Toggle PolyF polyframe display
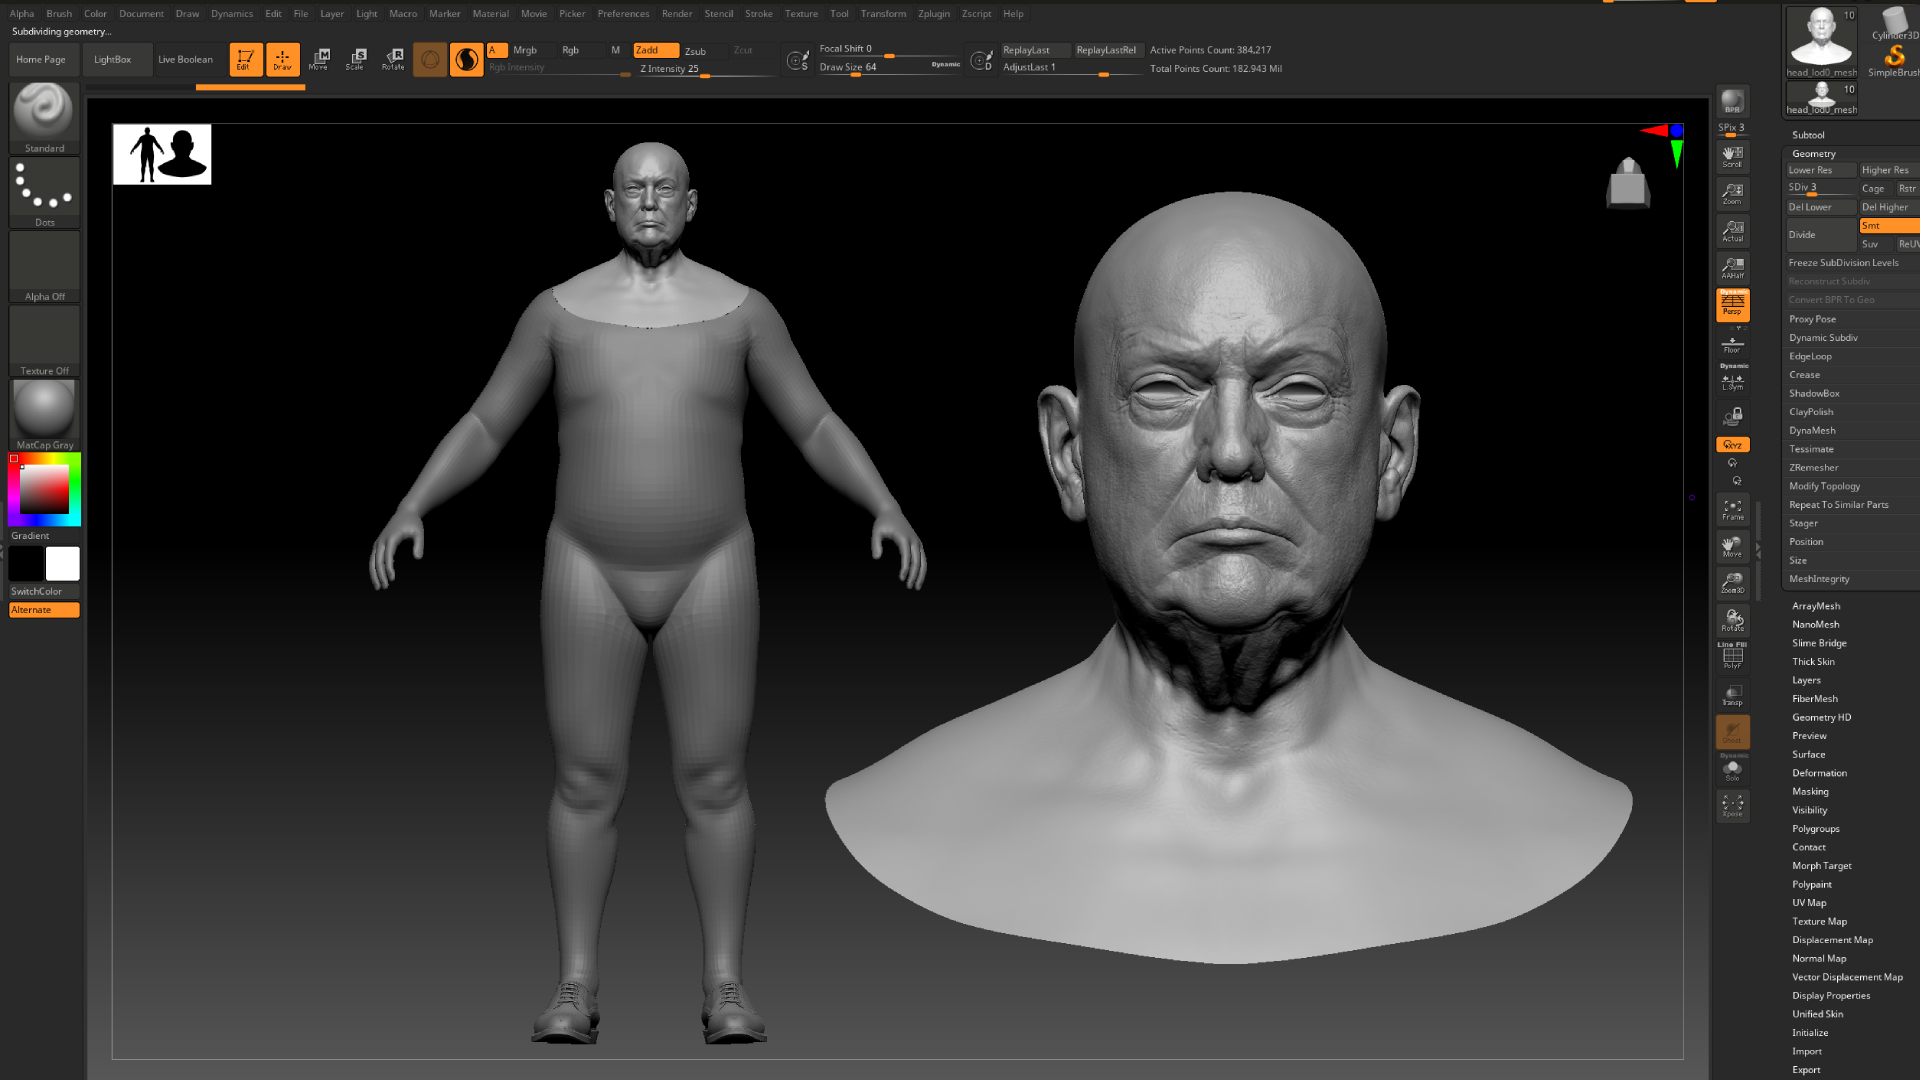 [1732, 657]
